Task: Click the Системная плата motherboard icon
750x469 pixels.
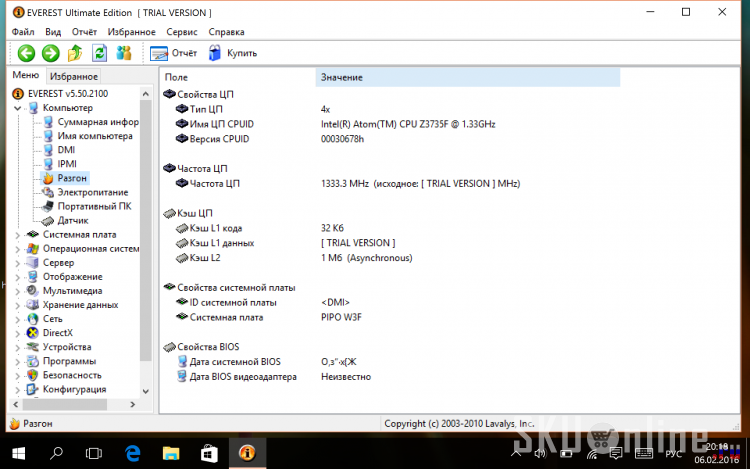Action: [33, 234]
